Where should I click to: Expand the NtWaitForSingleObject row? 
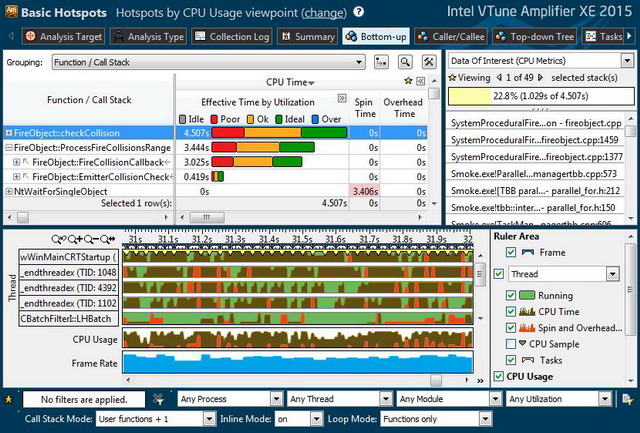[x=9, y=191]
